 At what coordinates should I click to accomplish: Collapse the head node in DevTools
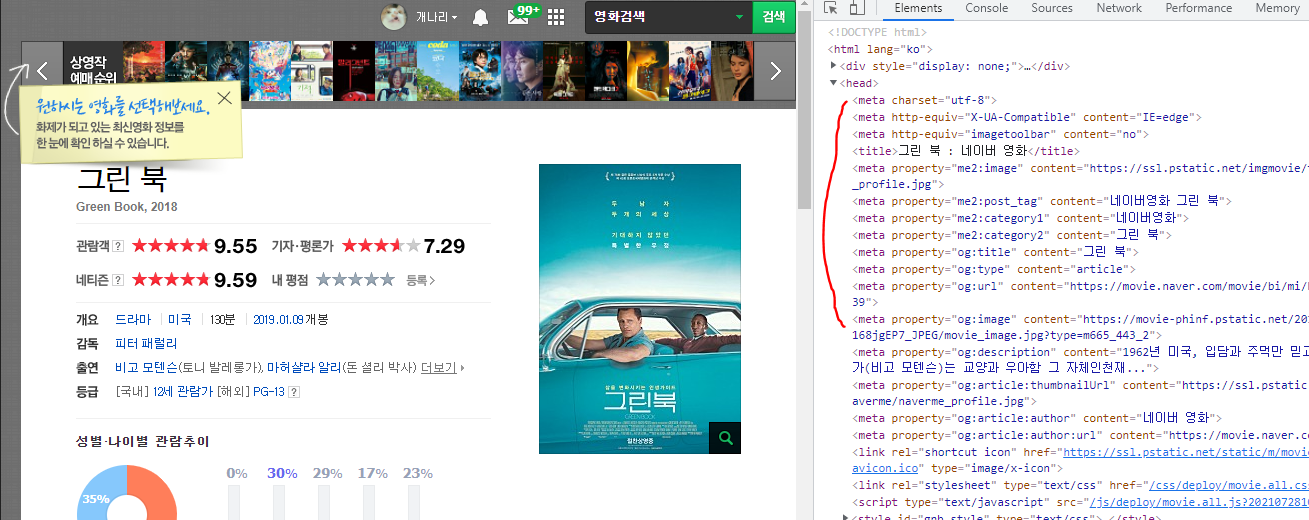pos(835,83)
